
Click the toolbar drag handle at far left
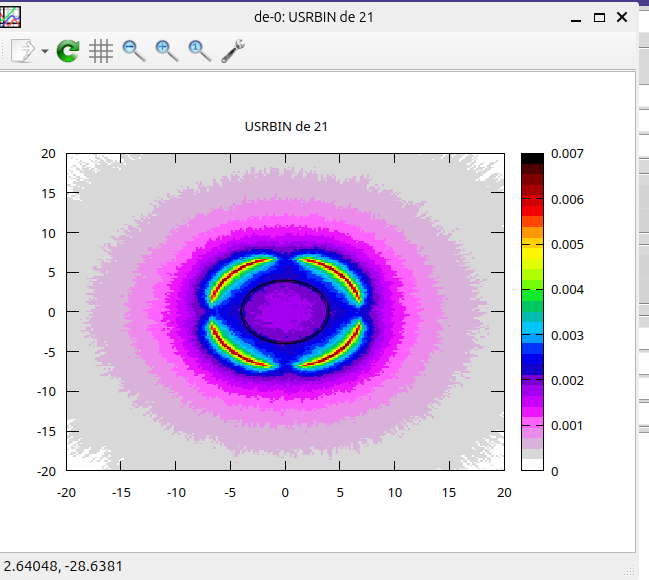coord(3,51)
